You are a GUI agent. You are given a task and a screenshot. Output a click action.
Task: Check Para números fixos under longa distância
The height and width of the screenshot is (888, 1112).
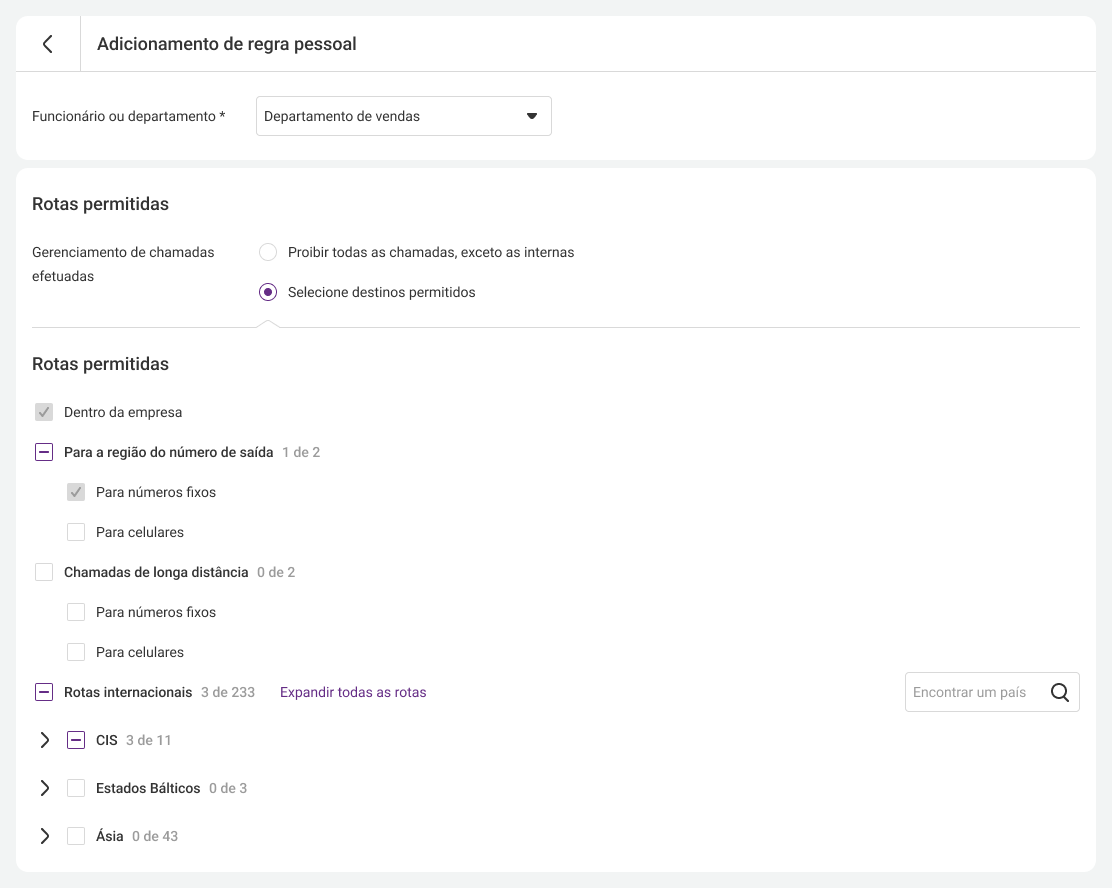point(76,612)
